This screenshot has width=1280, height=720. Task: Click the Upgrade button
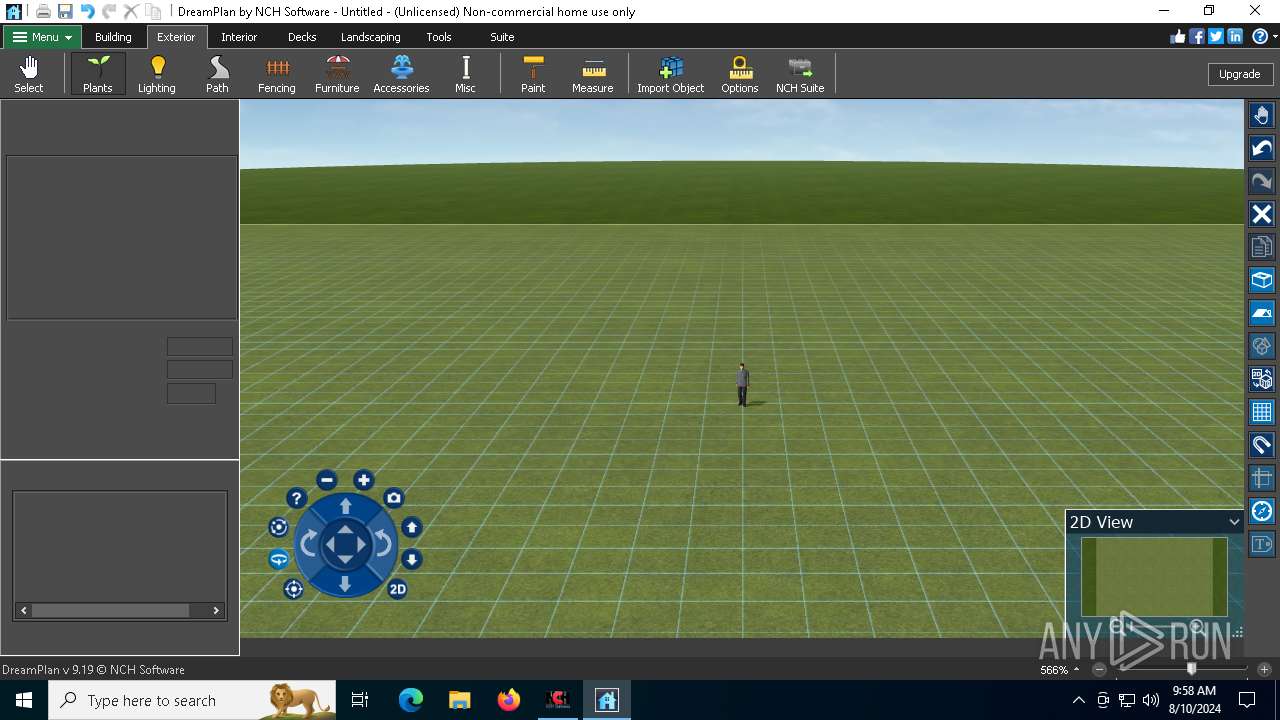pos(1239,74)
